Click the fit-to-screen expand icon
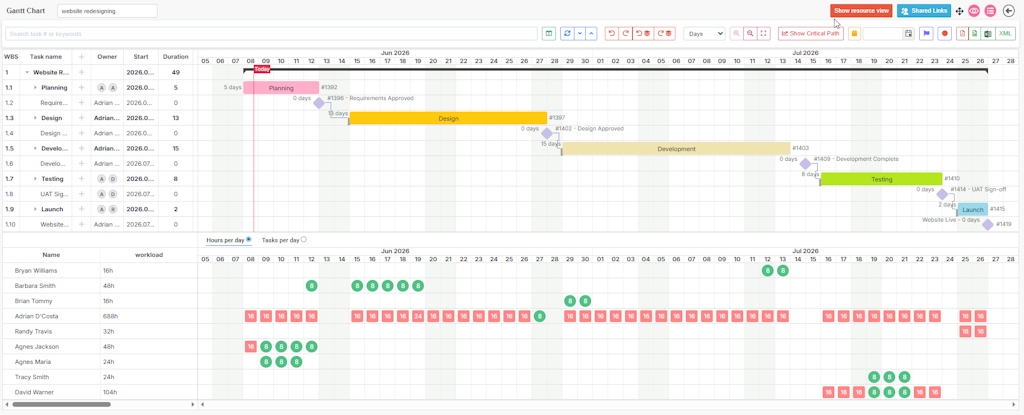The width and height of the screenshot is (1024, 415). [765, 33]
